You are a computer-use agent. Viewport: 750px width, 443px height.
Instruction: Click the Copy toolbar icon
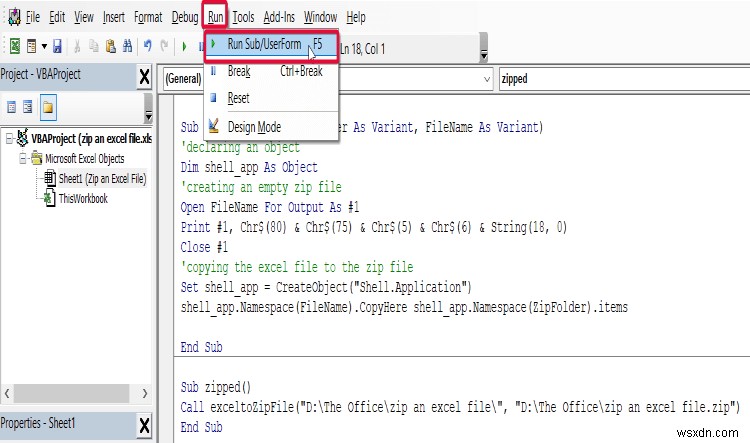(94, 46)
